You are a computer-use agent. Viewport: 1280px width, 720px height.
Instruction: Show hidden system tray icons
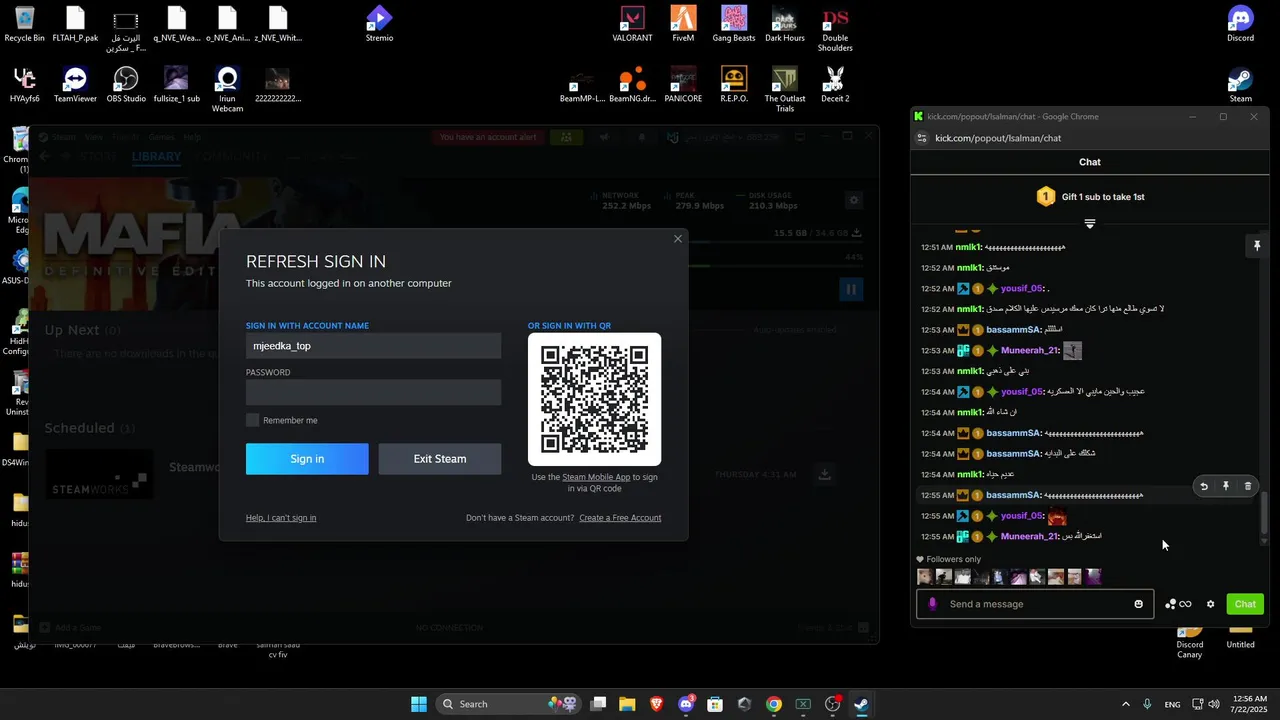1126,704
